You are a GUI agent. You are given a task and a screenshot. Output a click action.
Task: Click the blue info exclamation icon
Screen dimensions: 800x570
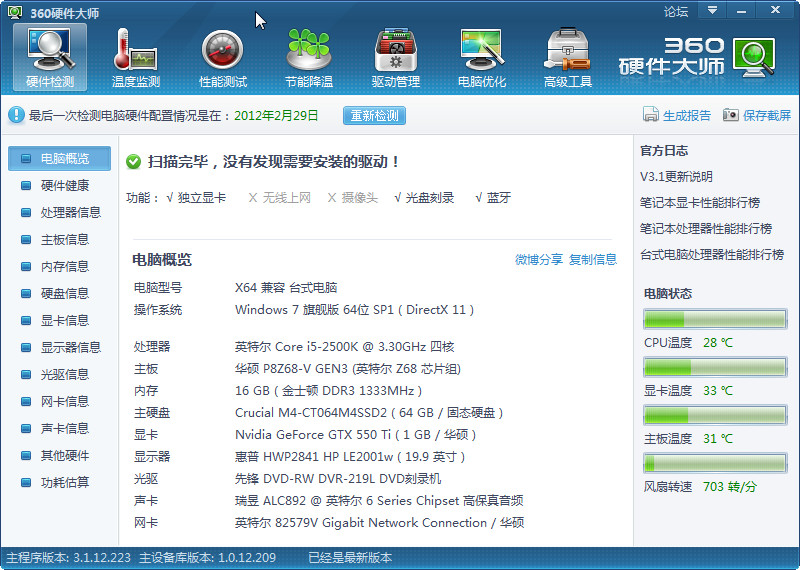coord(16,115)
